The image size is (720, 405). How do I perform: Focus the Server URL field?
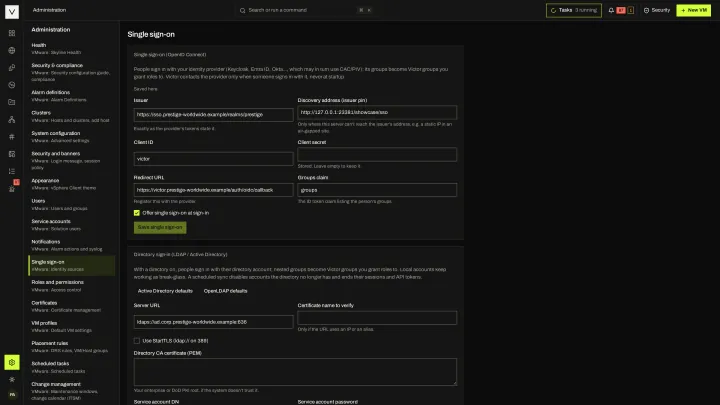[214, 322]
